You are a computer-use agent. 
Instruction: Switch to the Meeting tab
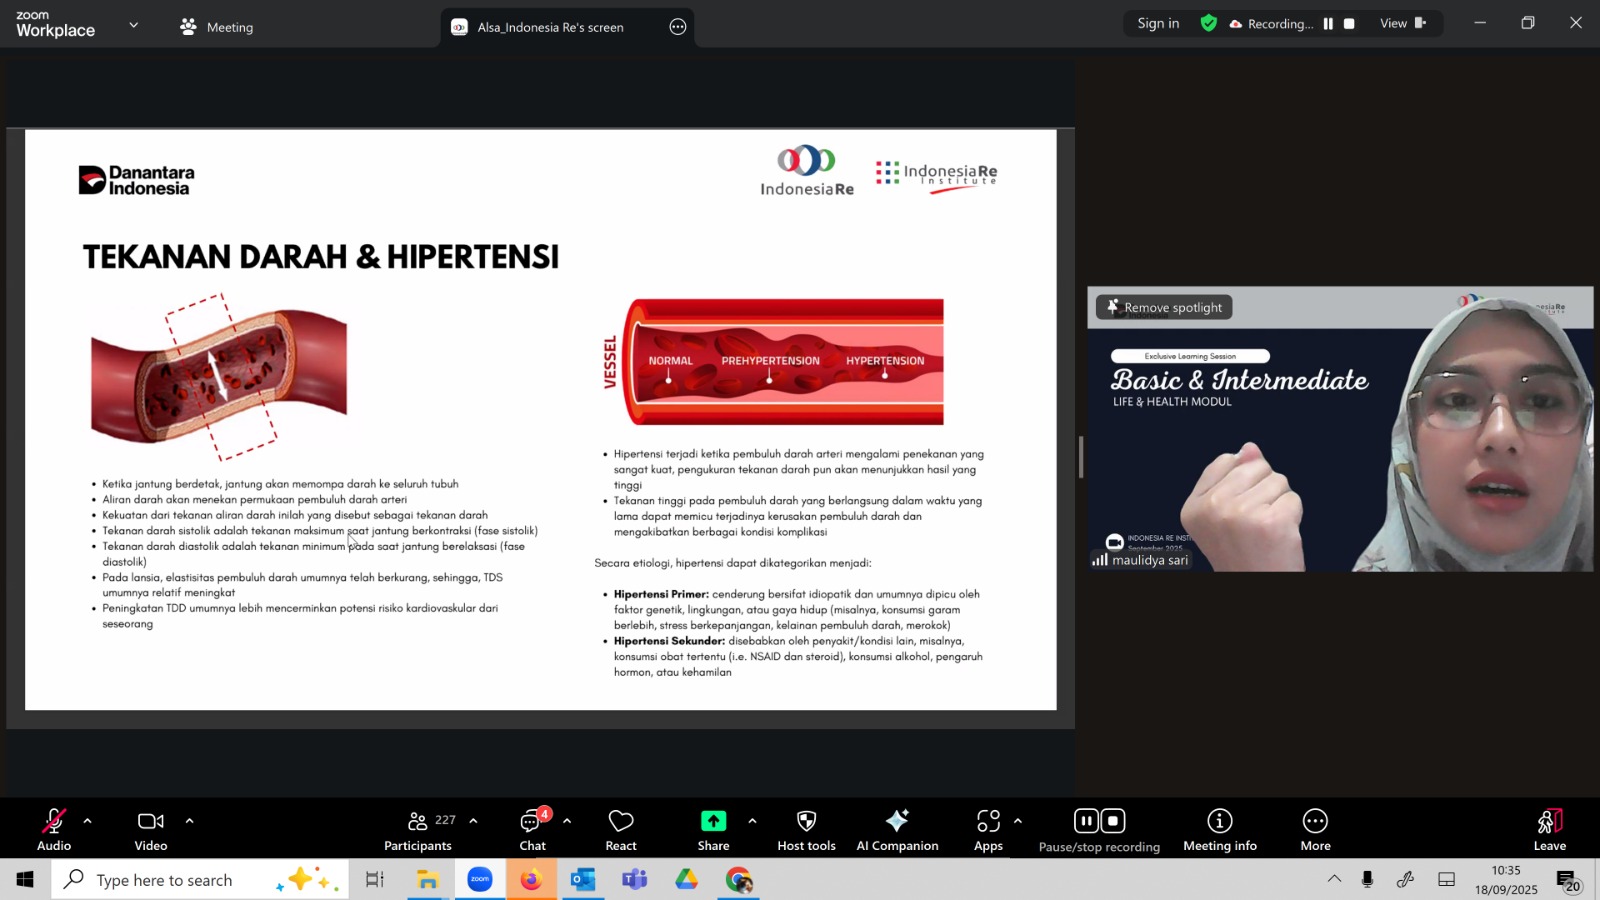[217, 27]
